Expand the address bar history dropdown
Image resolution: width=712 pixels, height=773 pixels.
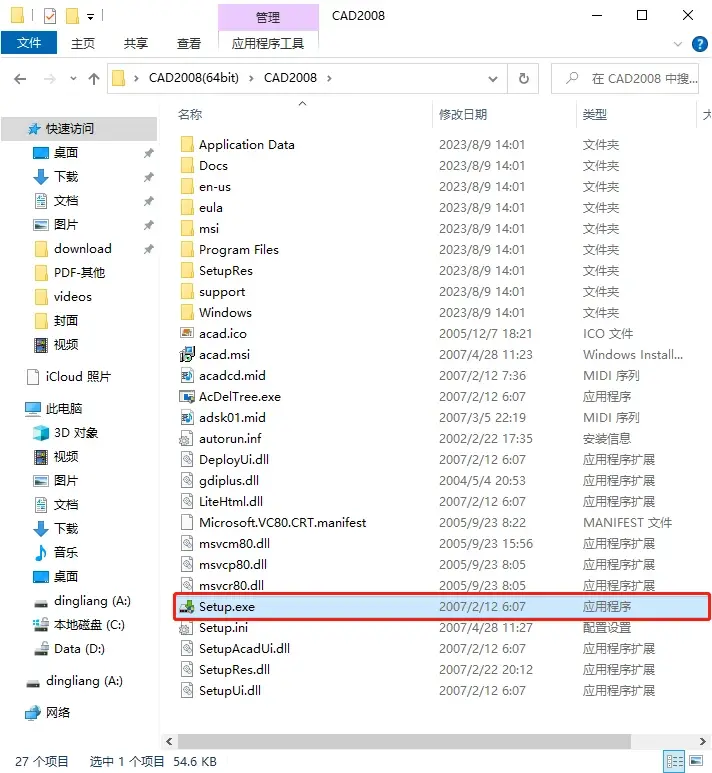coord(493,79)
